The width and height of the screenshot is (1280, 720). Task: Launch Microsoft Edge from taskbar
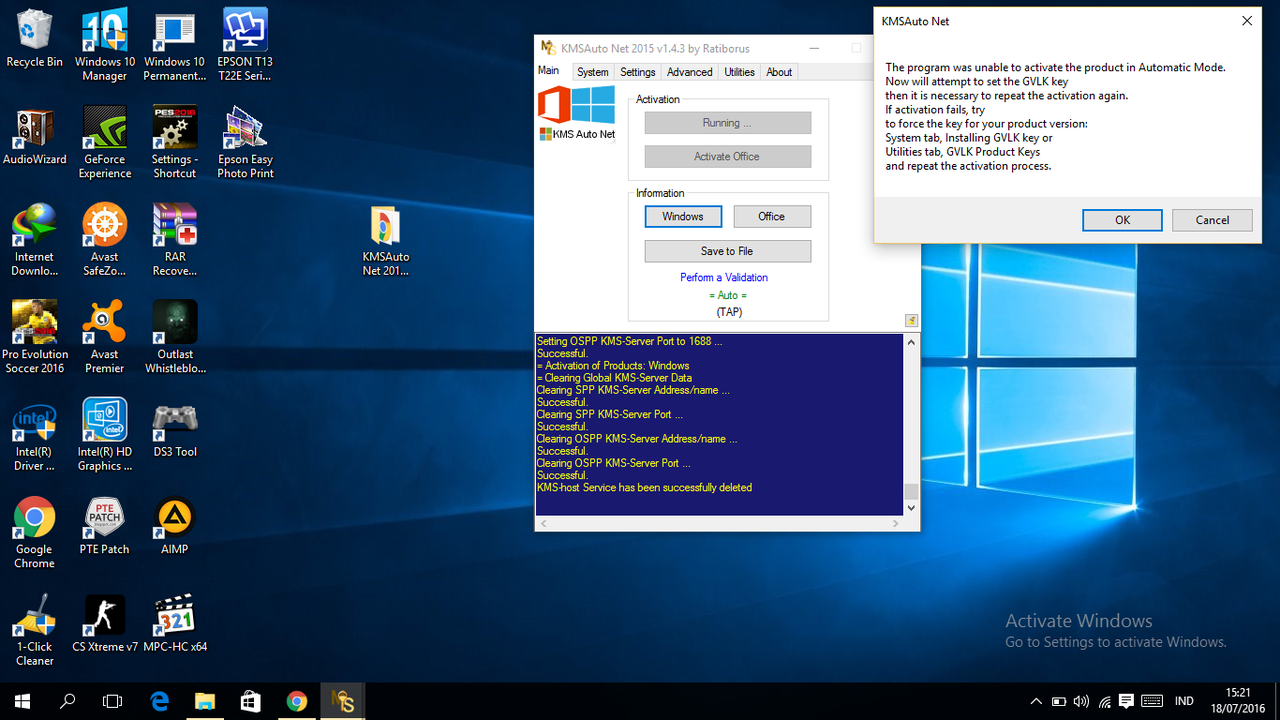tap(159, 702)
